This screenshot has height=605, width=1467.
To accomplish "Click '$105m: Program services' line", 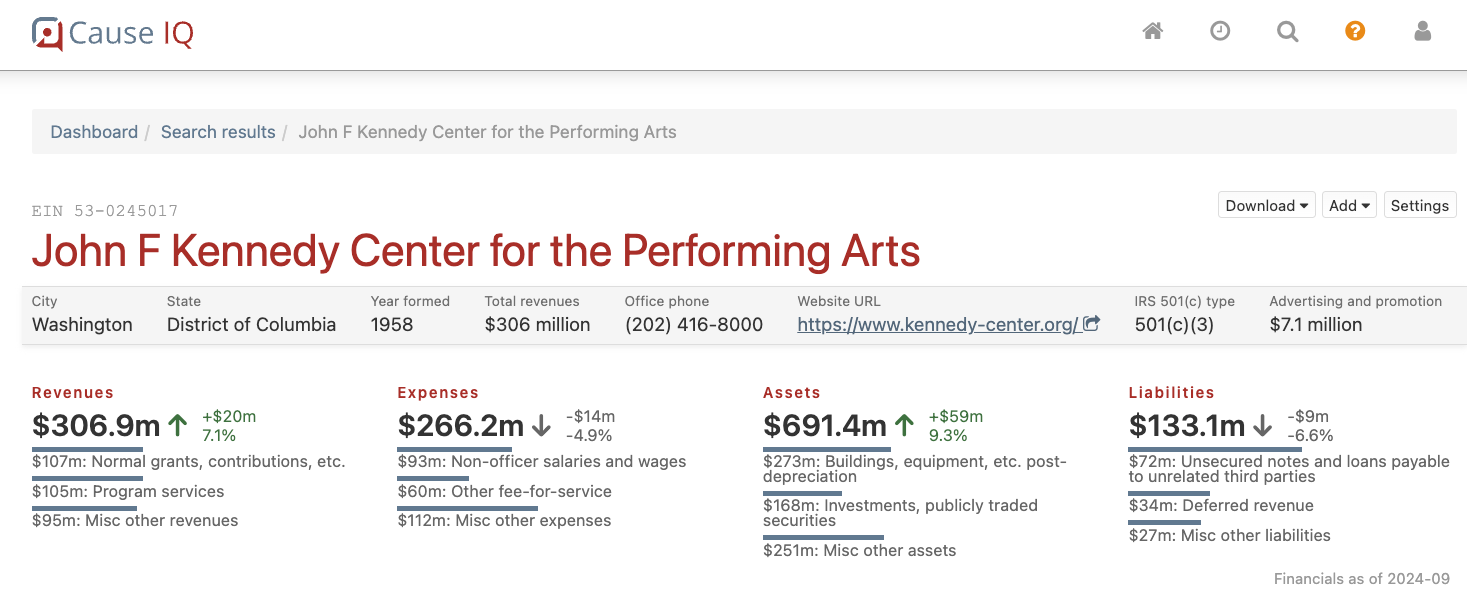I will point(128,491).
